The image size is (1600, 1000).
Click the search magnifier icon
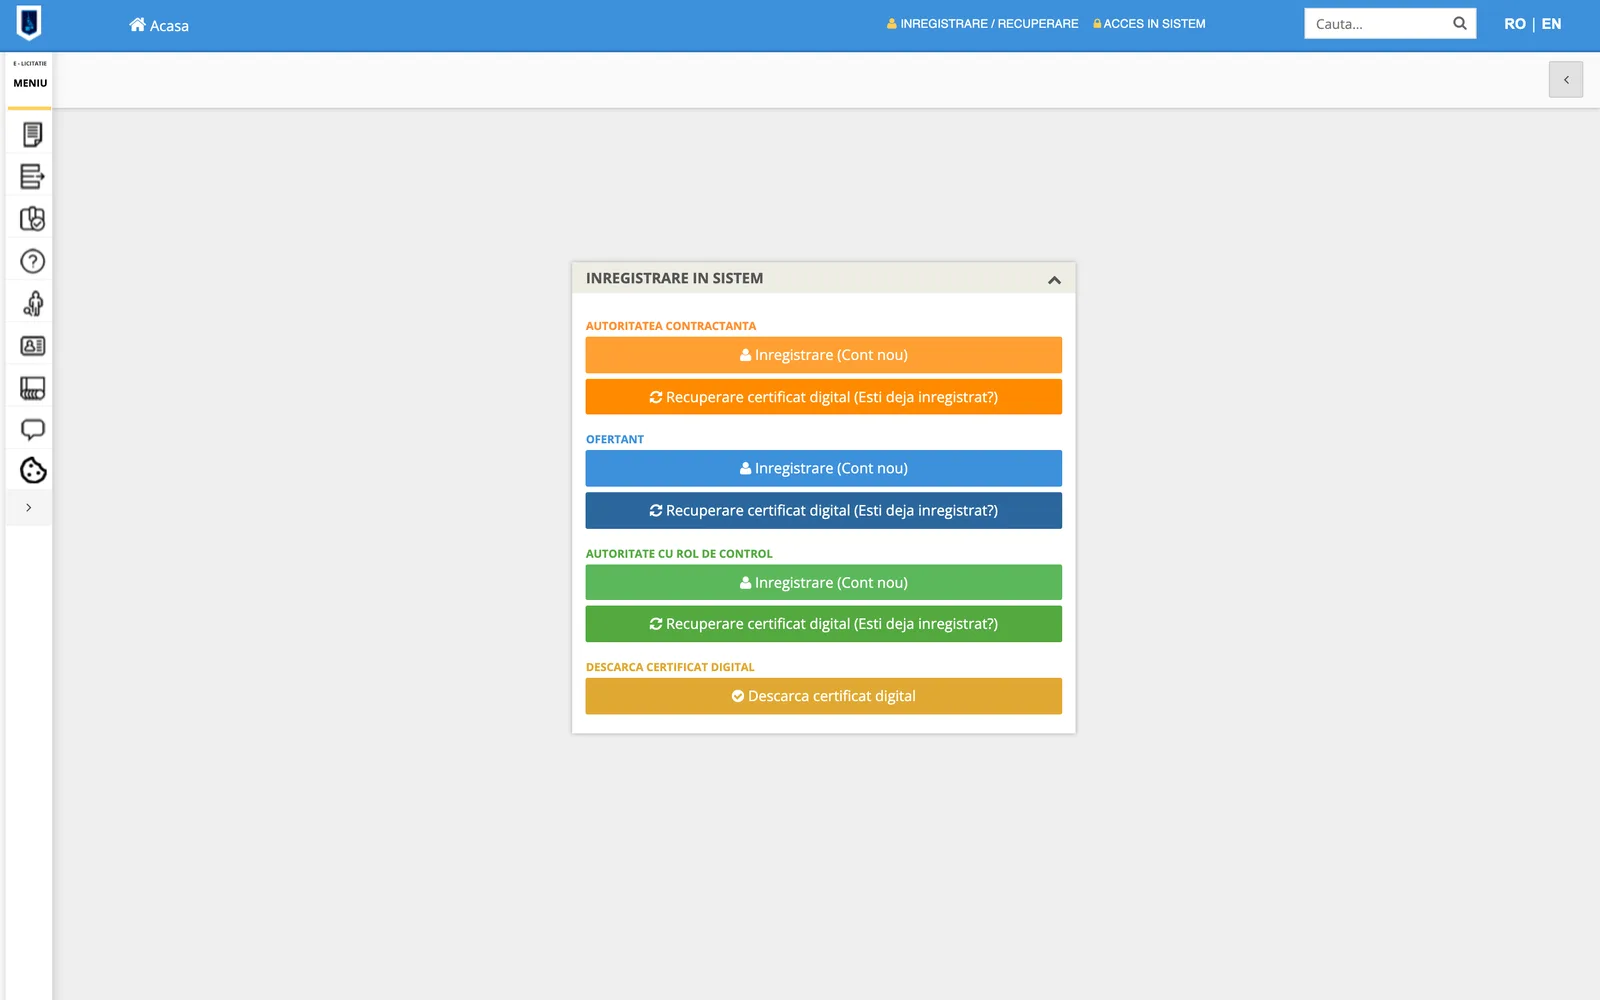[x=1459, y=23]
